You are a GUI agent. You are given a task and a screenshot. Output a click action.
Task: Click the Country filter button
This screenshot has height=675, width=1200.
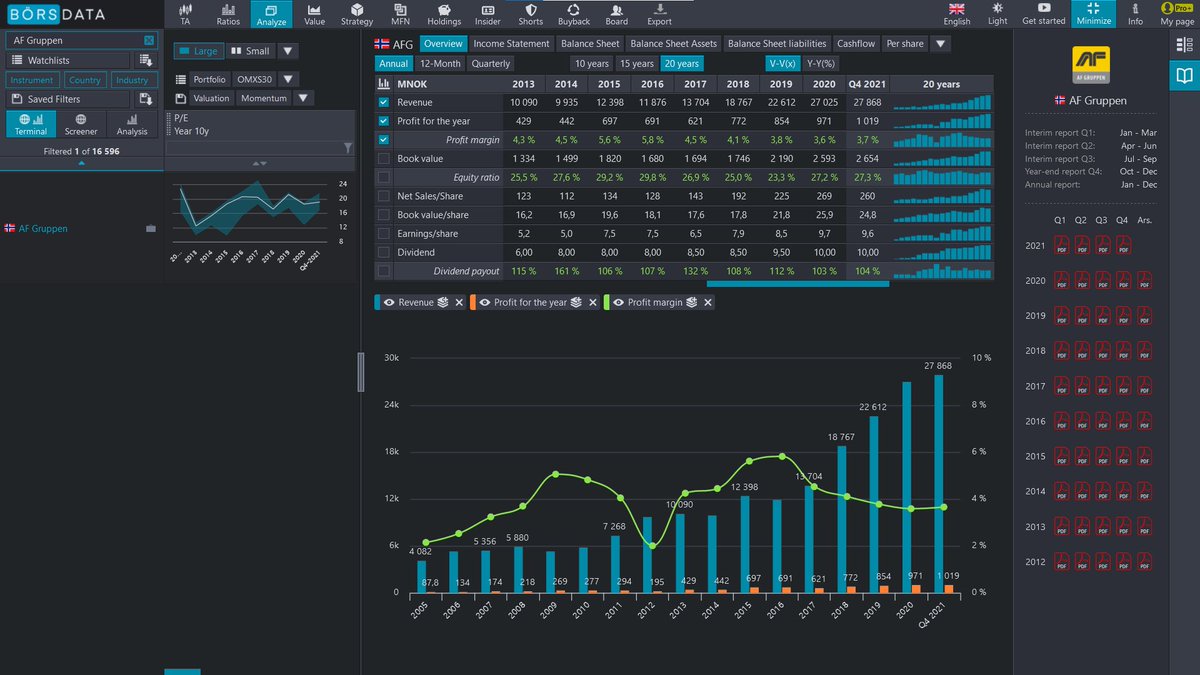[x=85, y=80]
